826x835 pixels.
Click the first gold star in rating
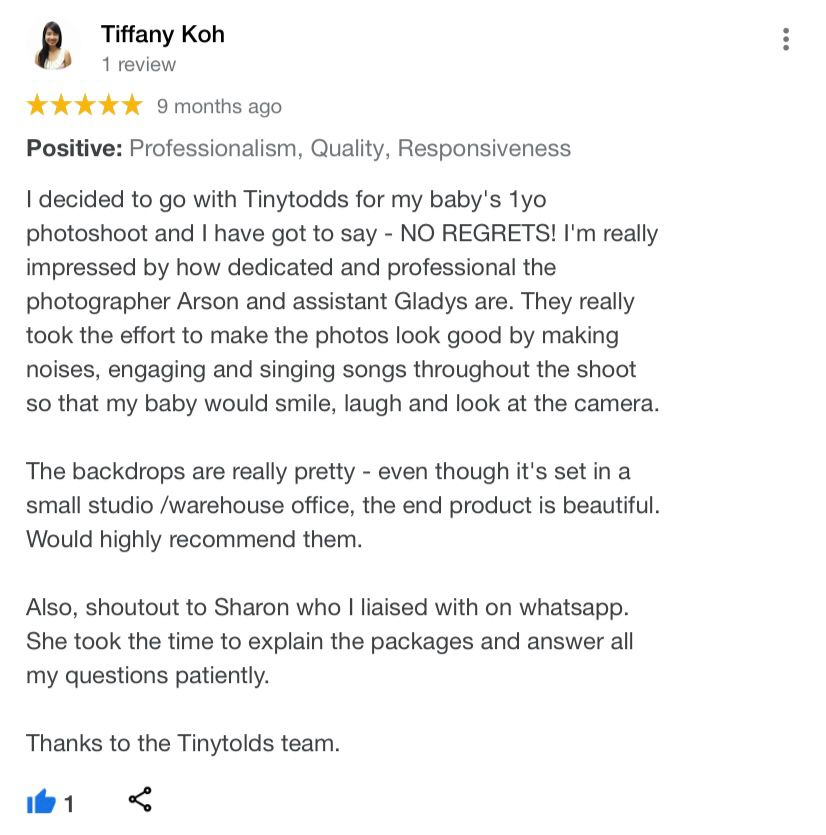coord(37,105)
